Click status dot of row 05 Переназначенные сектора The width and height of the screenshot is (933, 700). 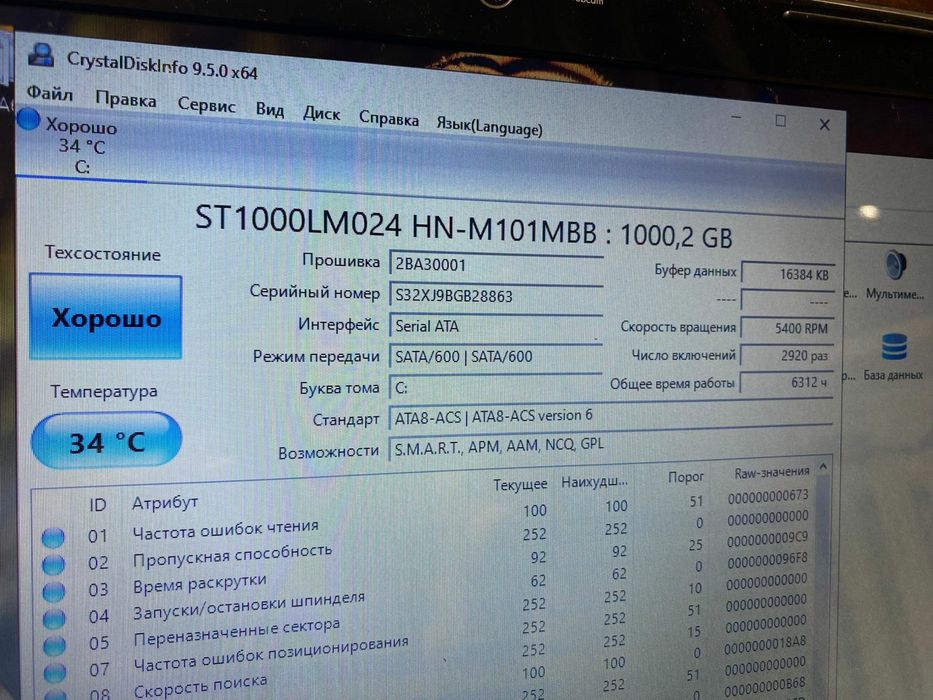coord(54,645)
